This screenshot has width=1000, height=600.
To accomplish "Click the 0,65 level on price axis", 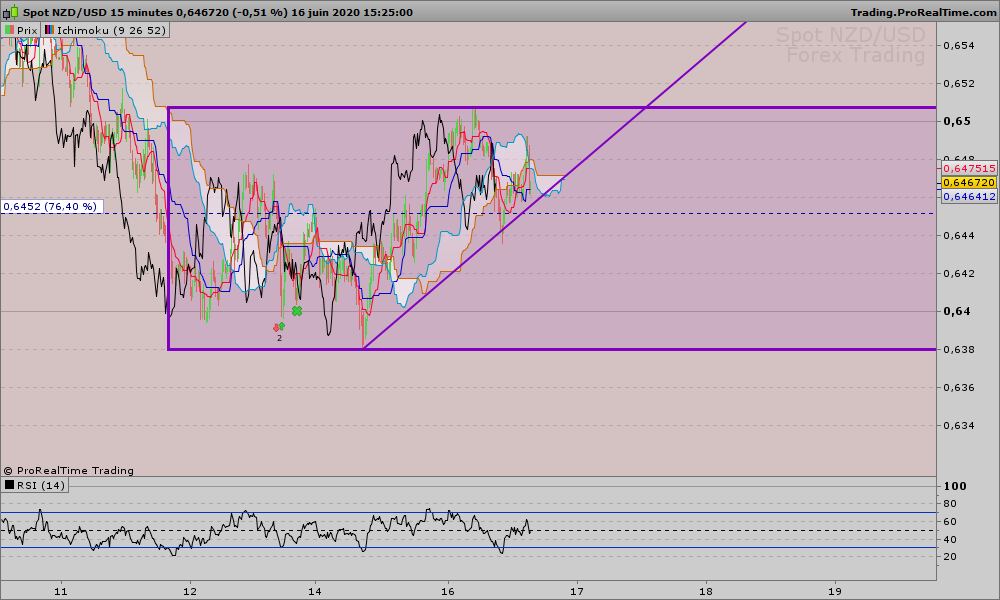I will (958, 121).
